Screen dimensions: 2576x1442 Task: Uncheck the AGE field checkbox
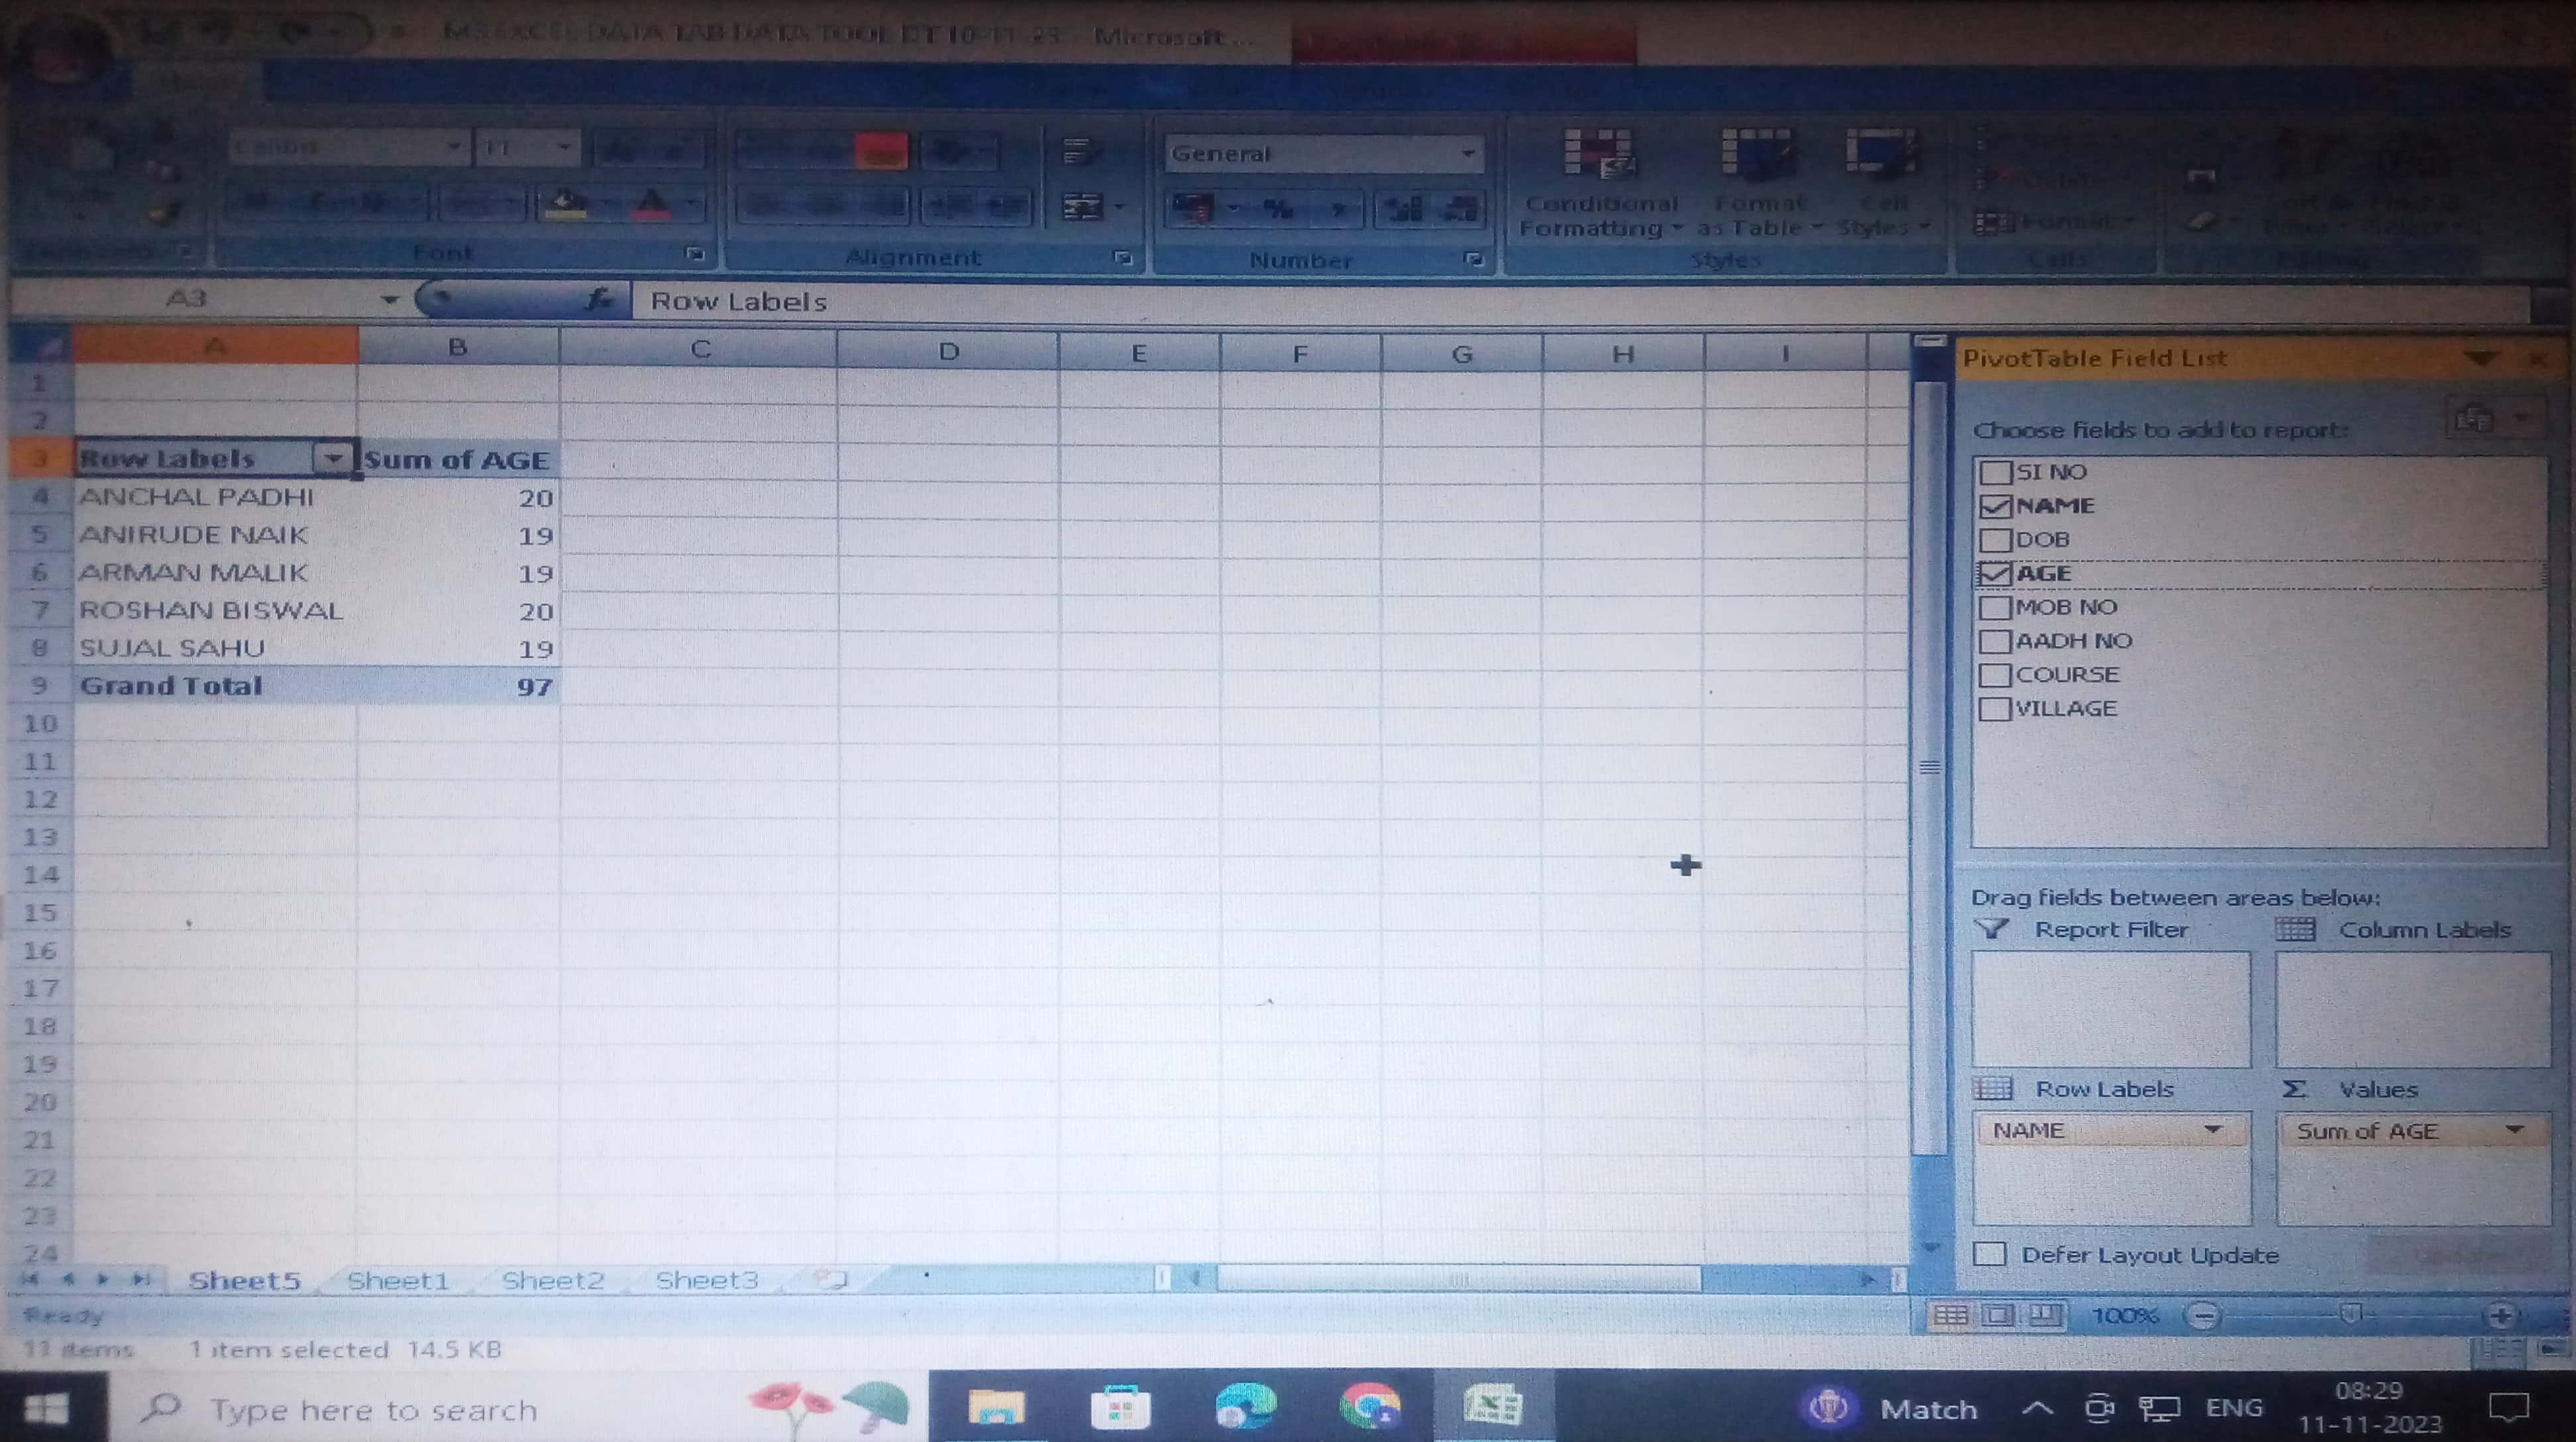(1995, 574)
